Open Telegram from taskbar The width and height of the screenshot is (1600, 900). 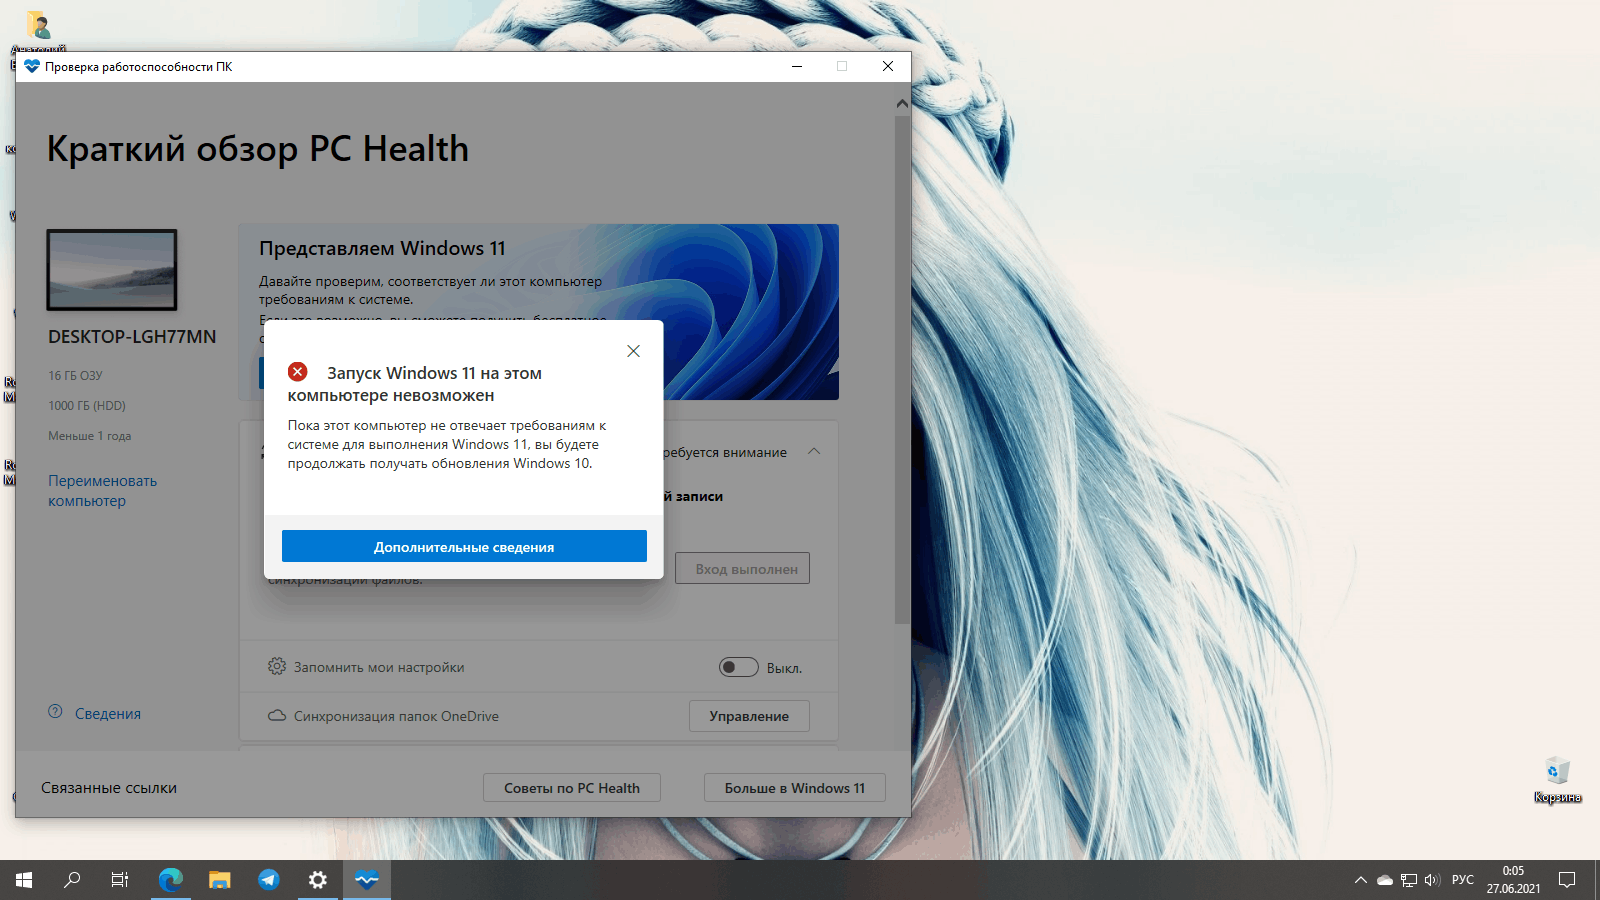[x=269, y=880]
